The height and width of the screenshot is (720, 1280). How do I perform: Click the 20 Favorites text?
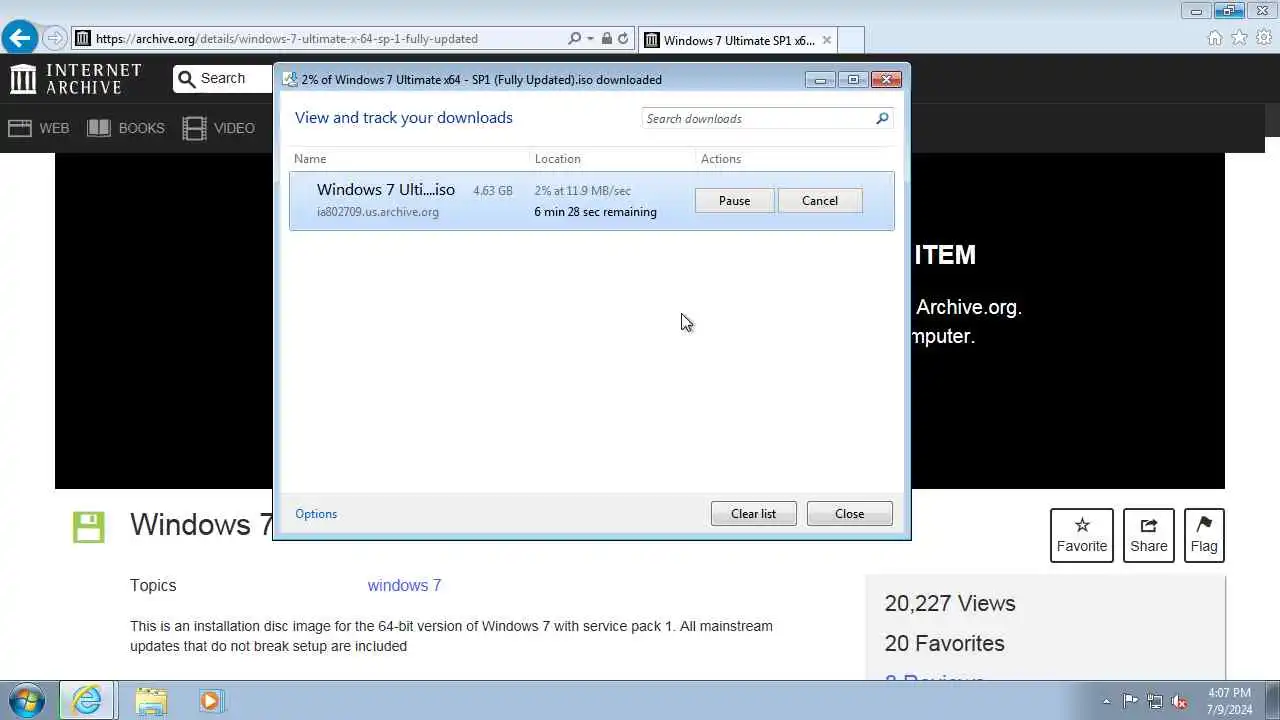point(944,644)
